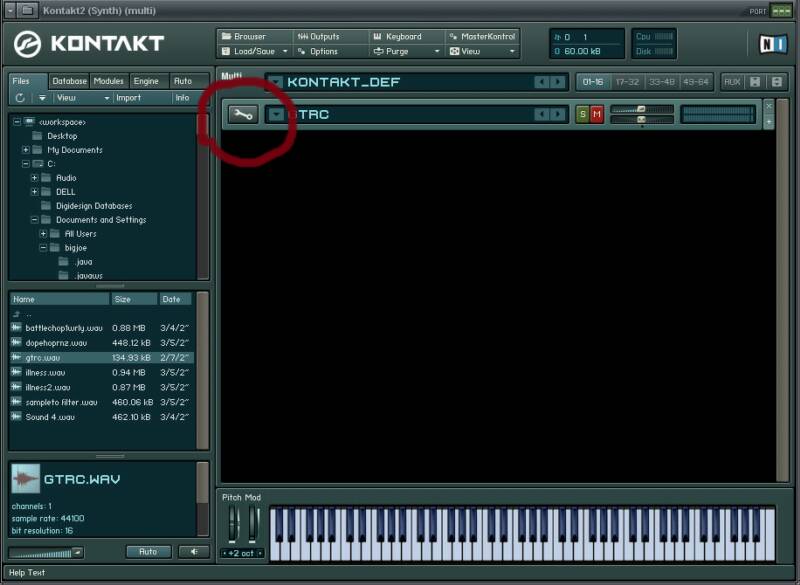Viewport: 800px width, 585px height.
Task: Click the PORT indicator icon
Action: tap(781, 11)
